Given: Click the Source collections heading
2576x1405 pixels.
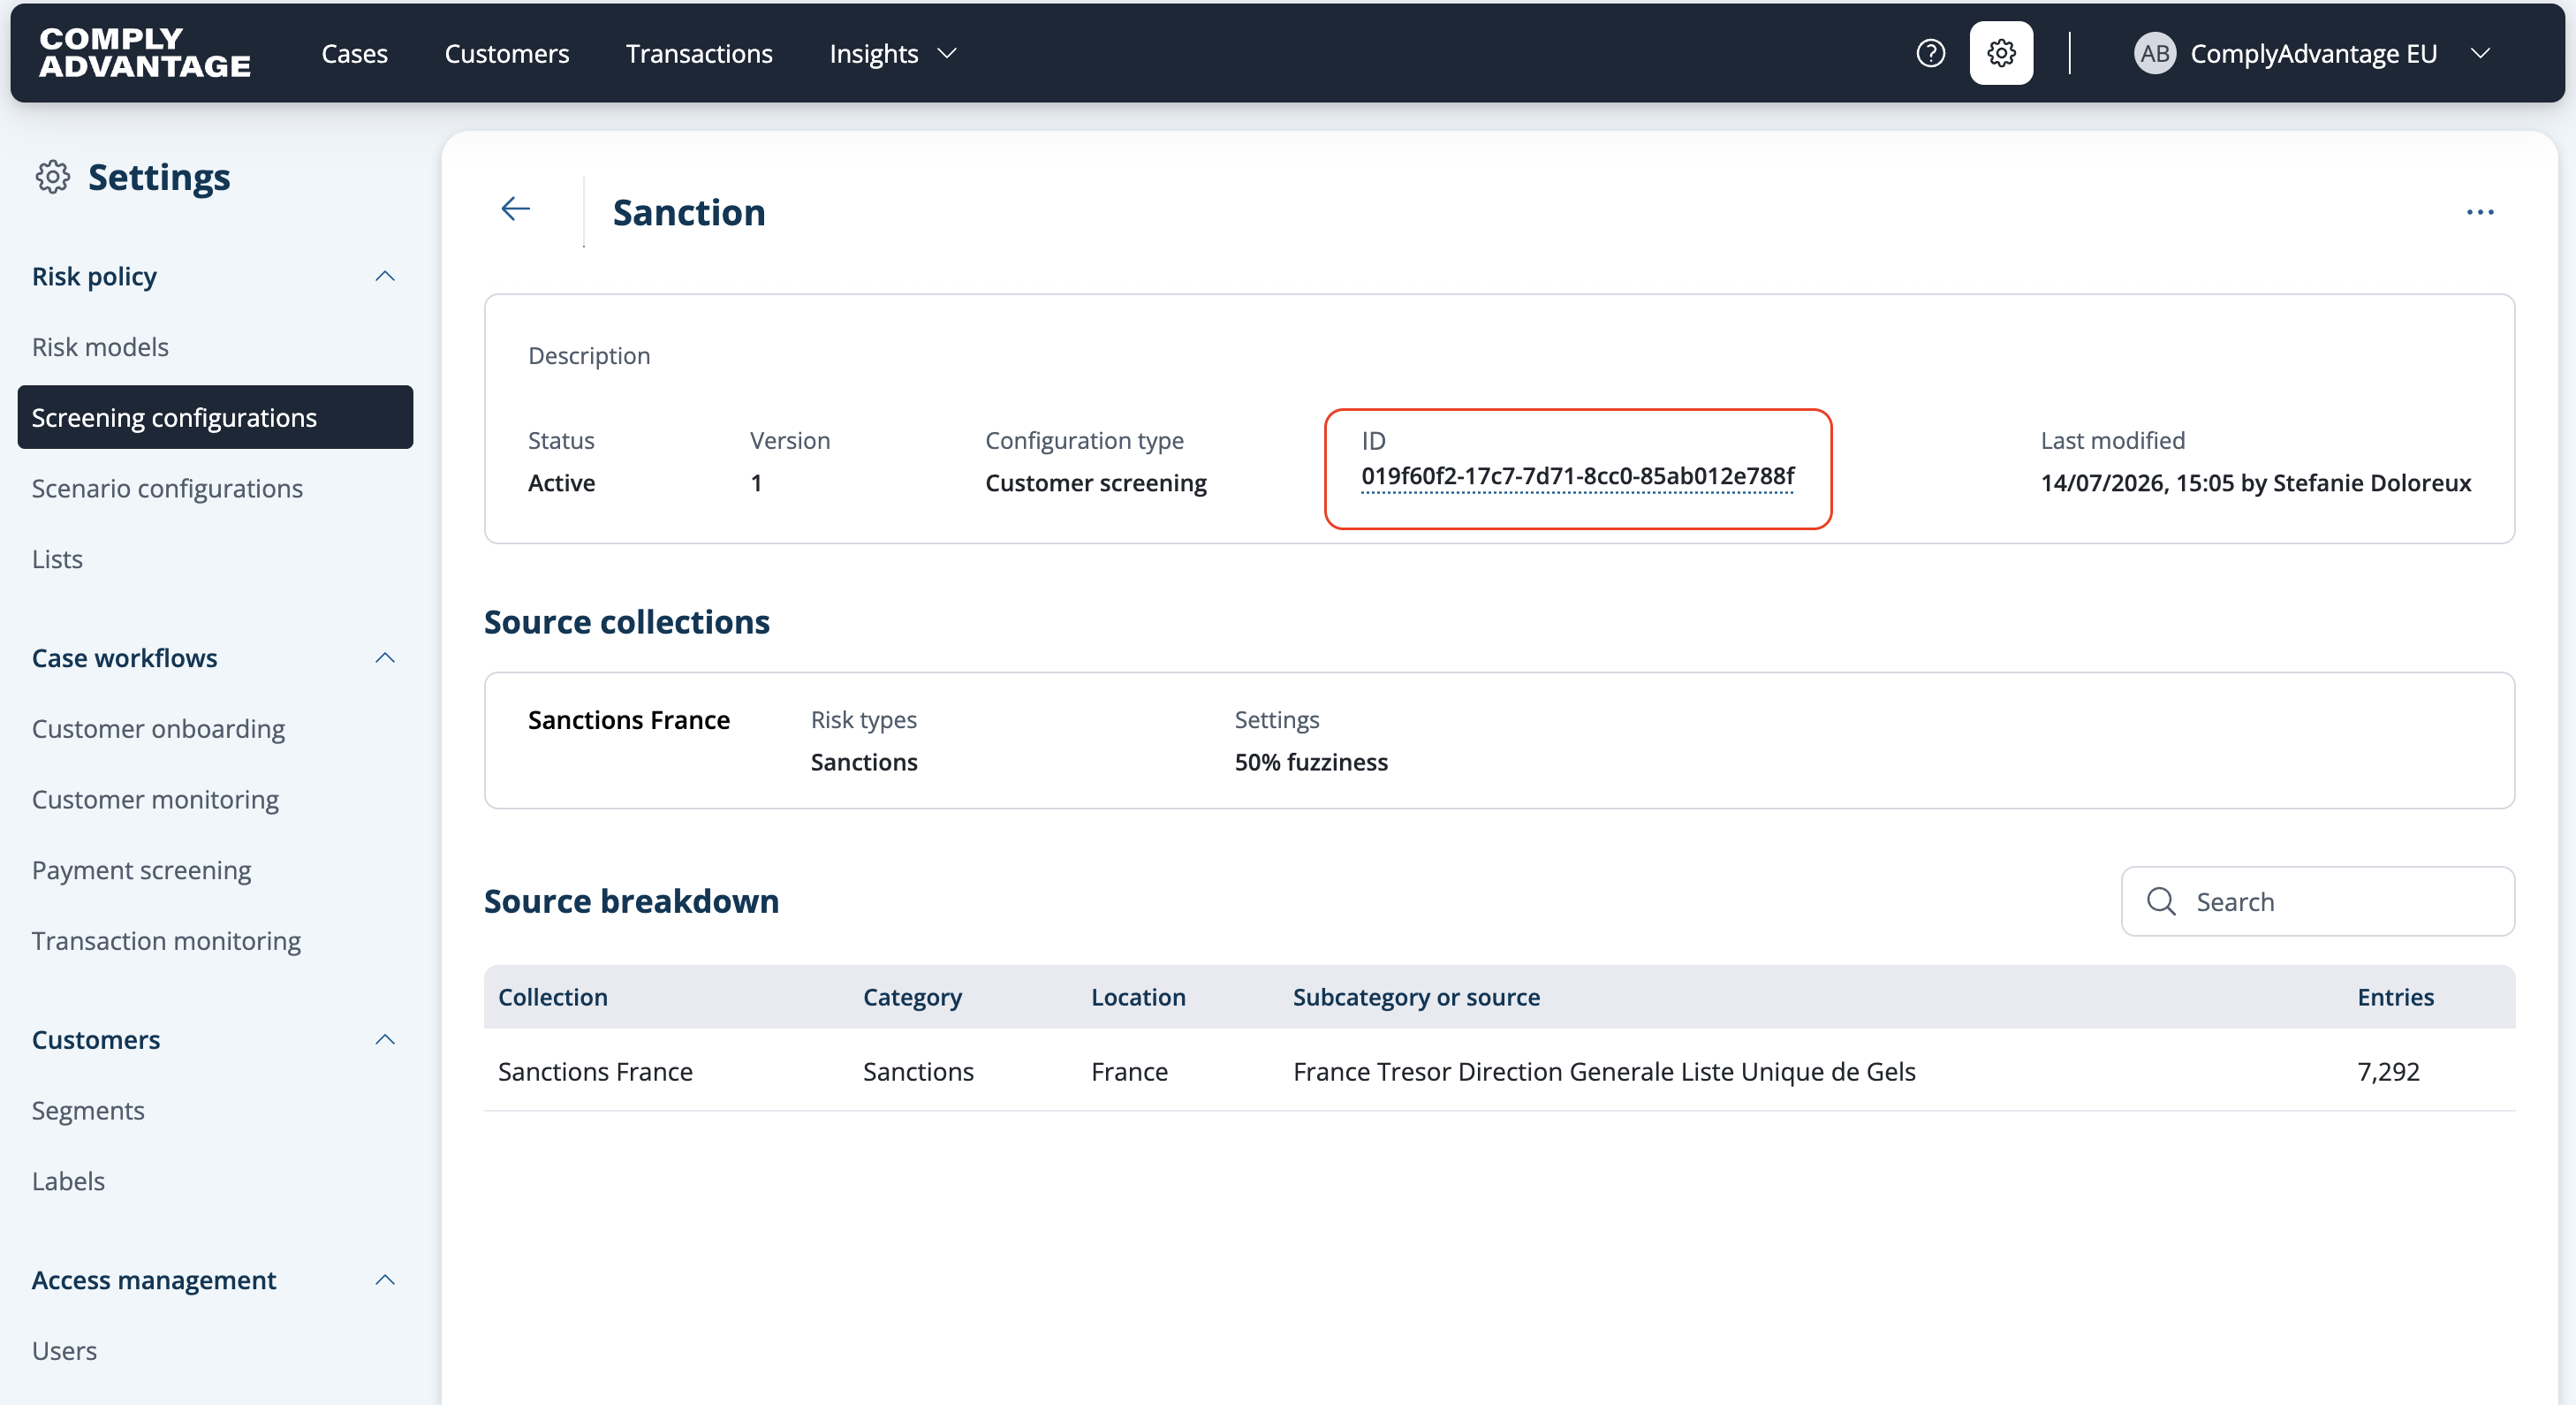Looking at the screenshot, I should (627, 622).
